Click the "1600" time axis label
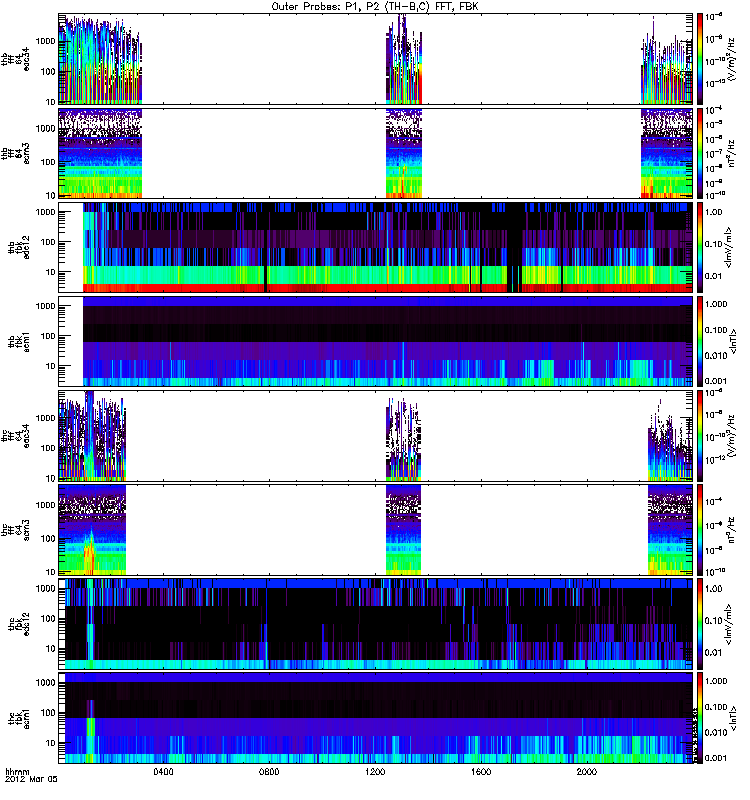 [481, 772]
